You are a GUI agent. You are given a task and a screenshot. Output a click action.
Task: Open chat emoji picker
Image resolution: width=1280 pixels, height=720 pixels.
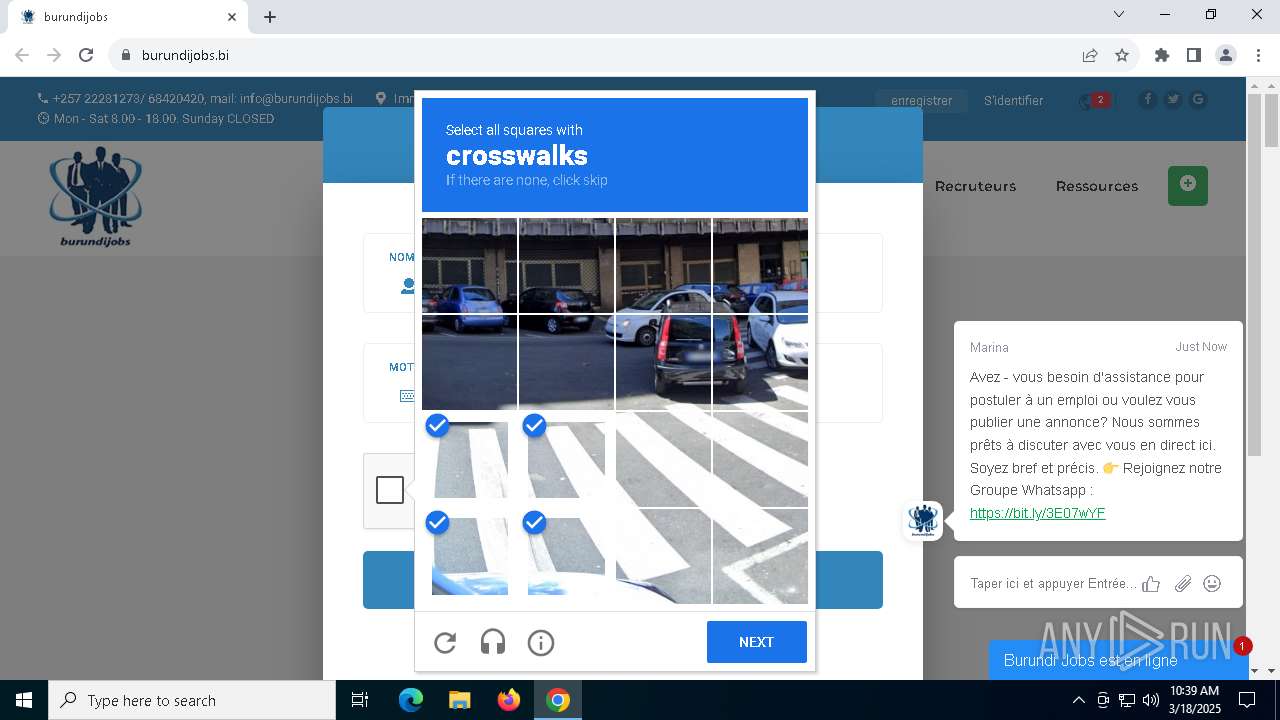(1212, 584)
